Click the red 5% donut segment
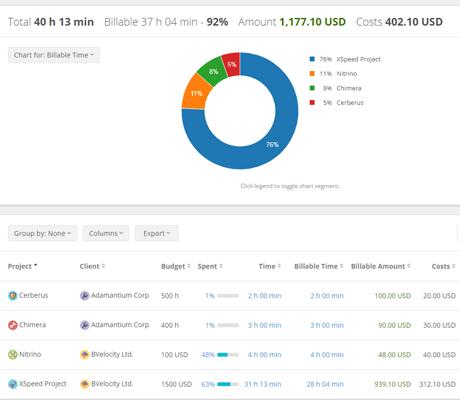 pos(232,64)
